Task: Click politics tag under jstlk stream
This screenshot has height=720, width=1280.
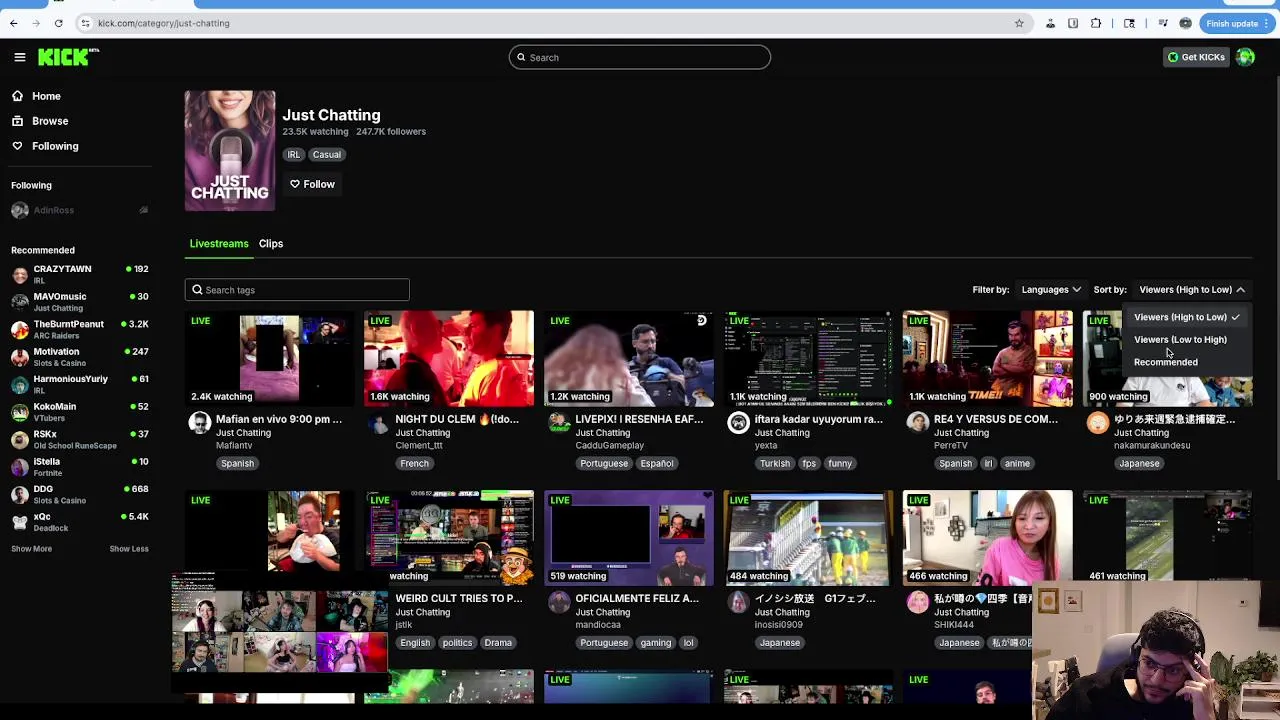Action: (x=457, y=643)
